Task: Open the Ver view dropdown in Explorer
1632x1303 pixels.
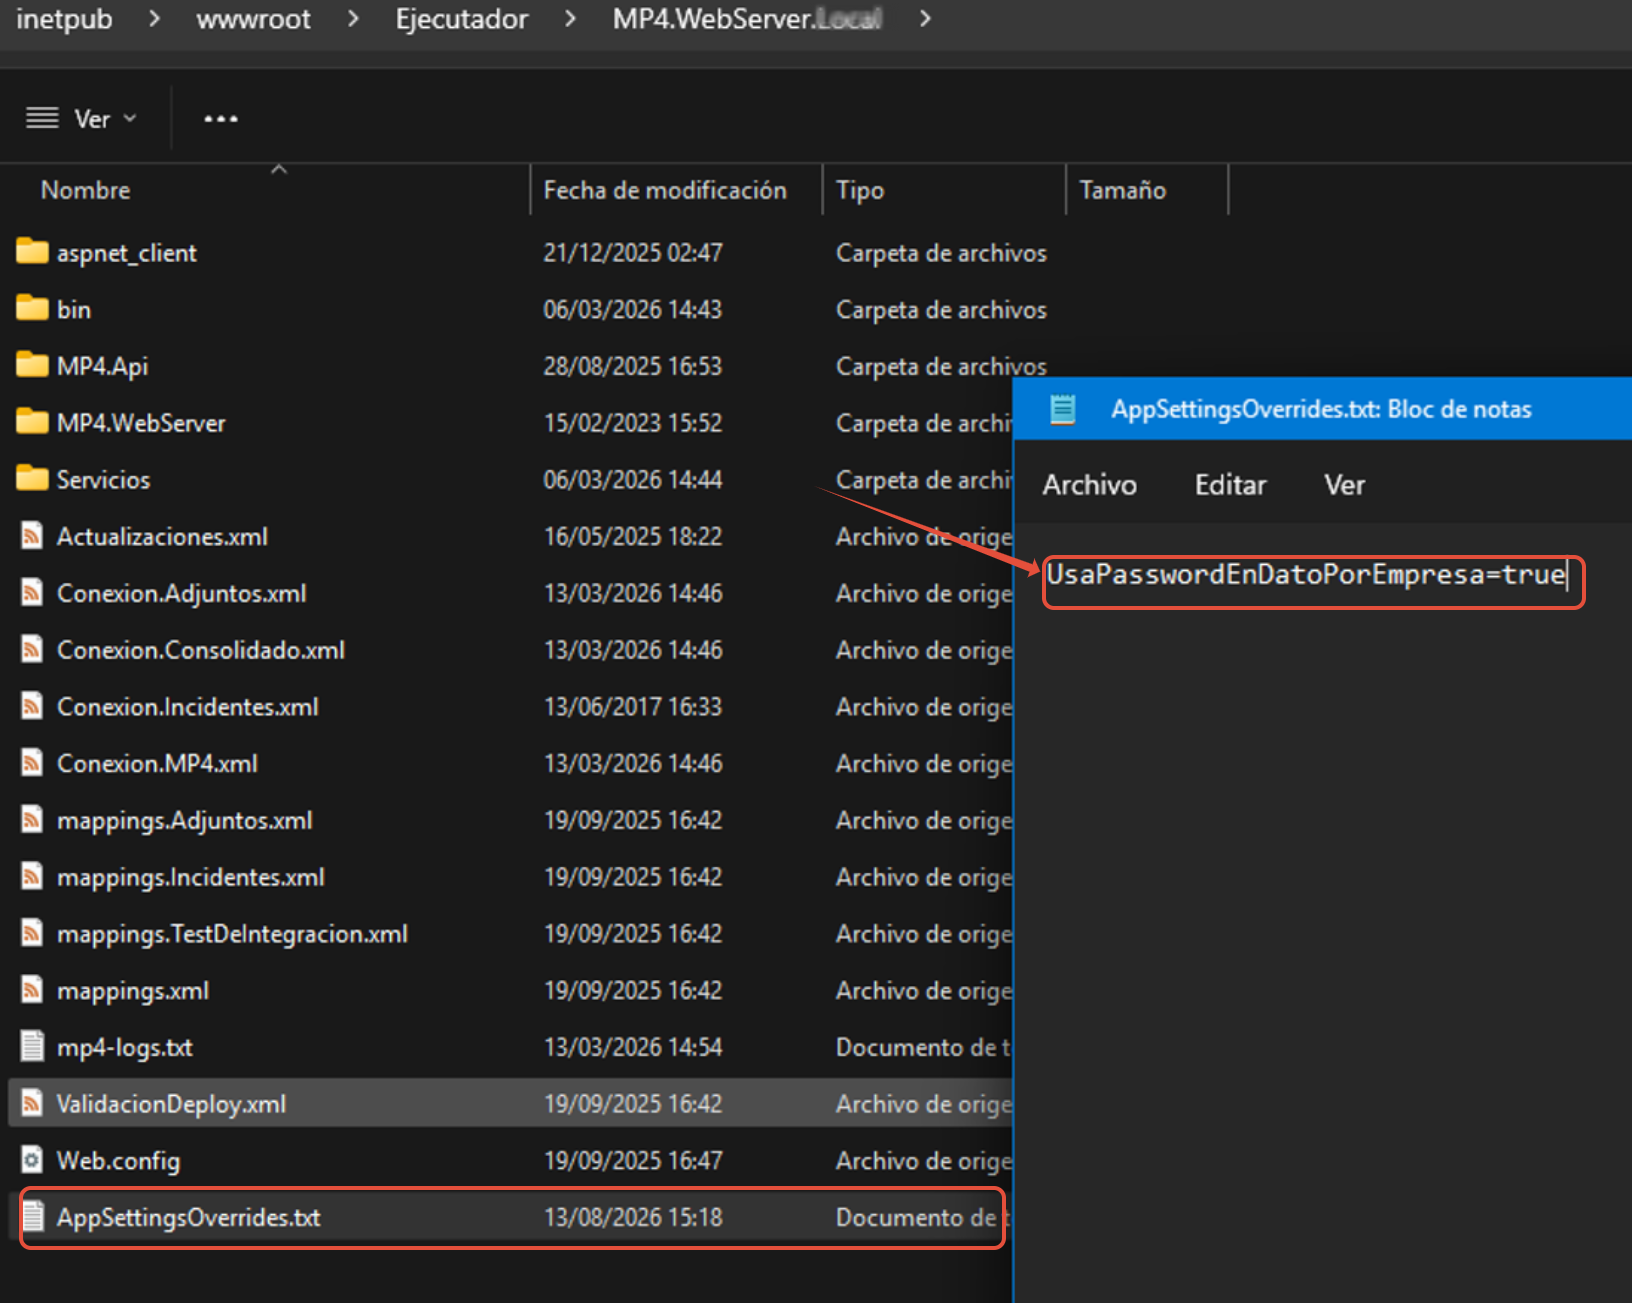Action: tap(82, 119)
